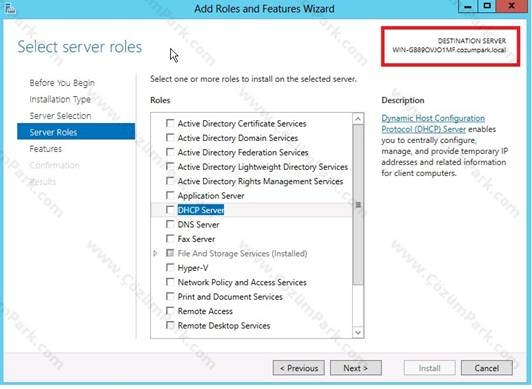Select the Fax Server role label
Screen dimensions: 532x389
pos(196,239)
